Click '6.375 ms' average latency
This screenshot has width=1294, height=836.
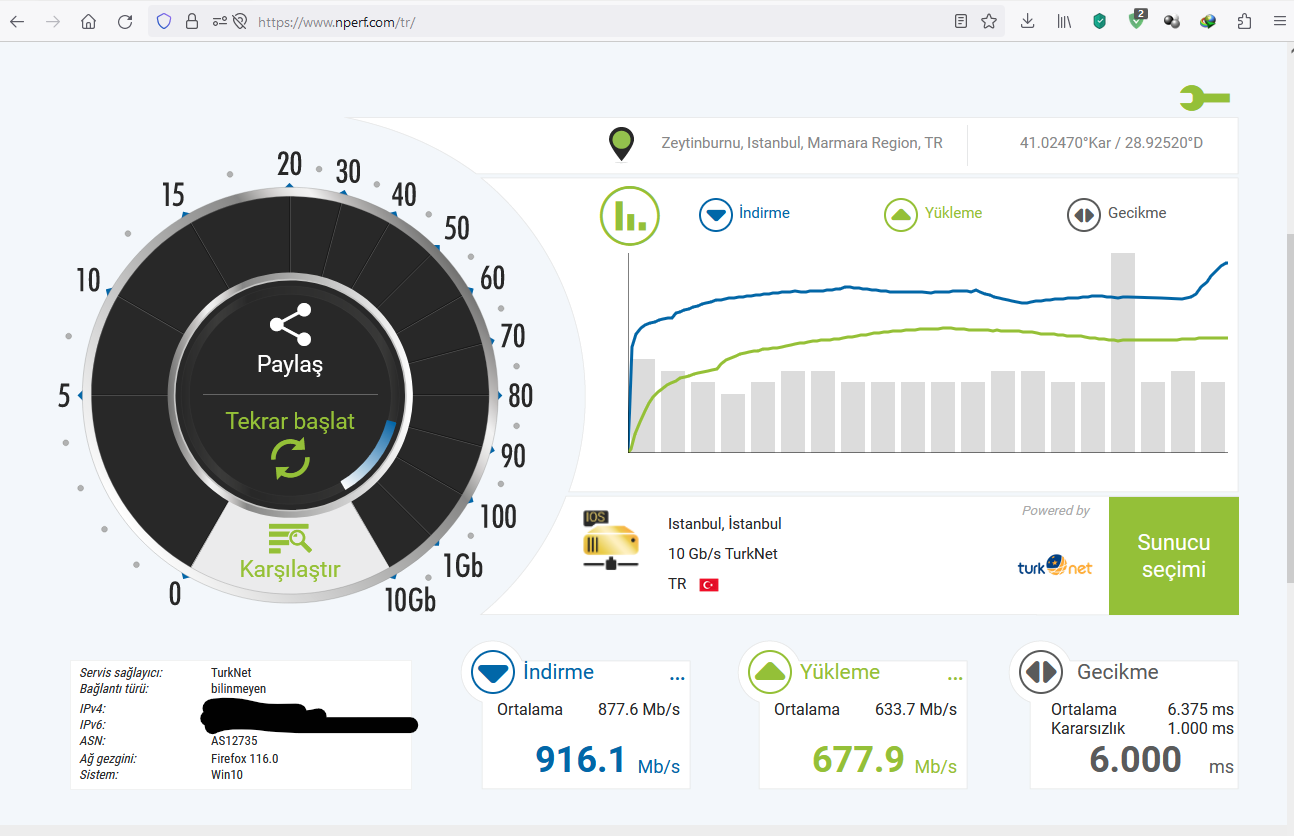(1201, 709)
